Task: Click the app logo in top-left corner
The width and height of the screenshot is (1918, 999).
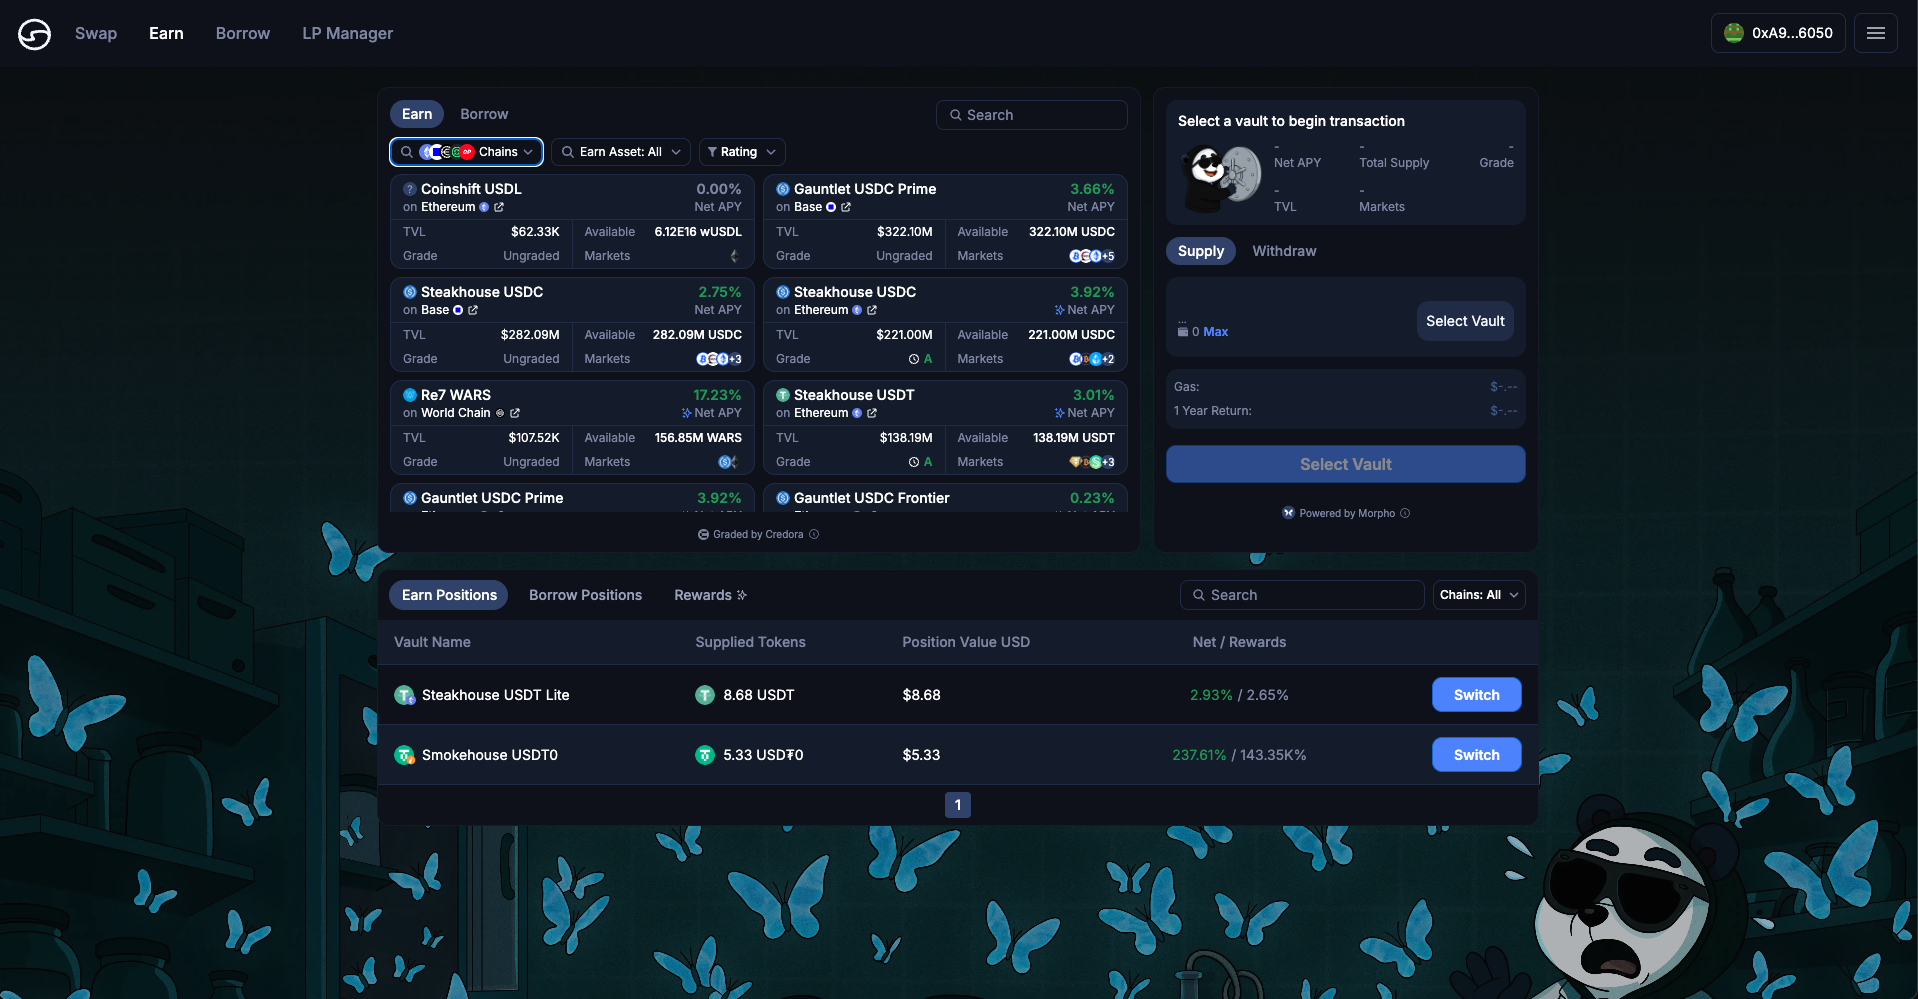Action: pyautogui.click(x=34, y=34)
